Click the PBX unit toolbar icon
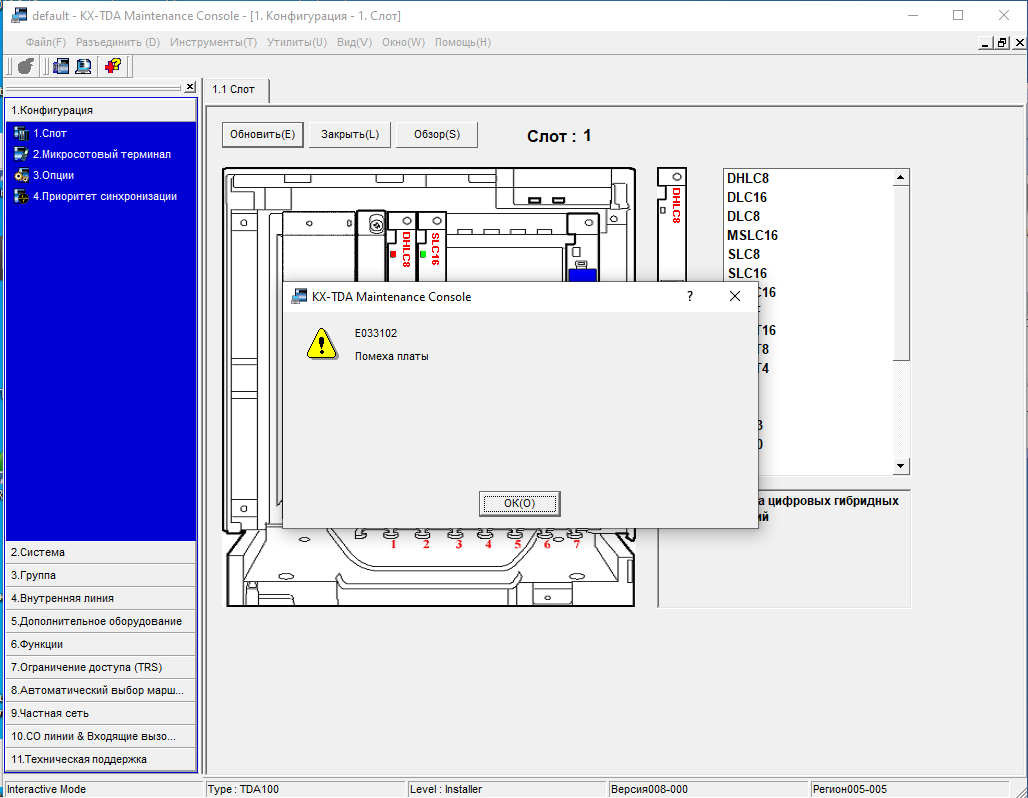Image resolution: width=1028 pixels, height=798 pixels. pos(61,66)
